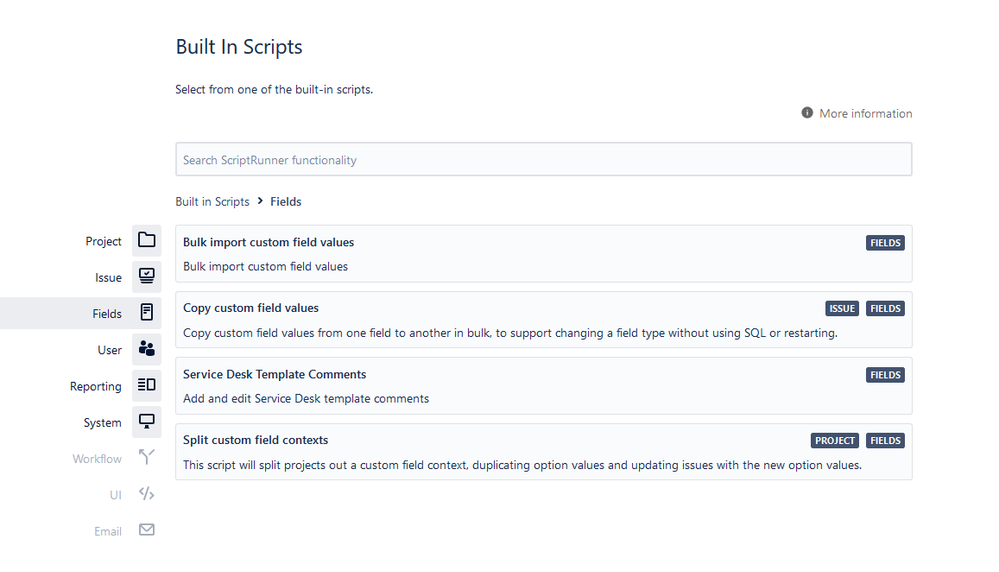The height and width of the screenshot is (572, 999).
Task: Click the Fields document icon
Action: pyautogui.click(x=147, y=313)
